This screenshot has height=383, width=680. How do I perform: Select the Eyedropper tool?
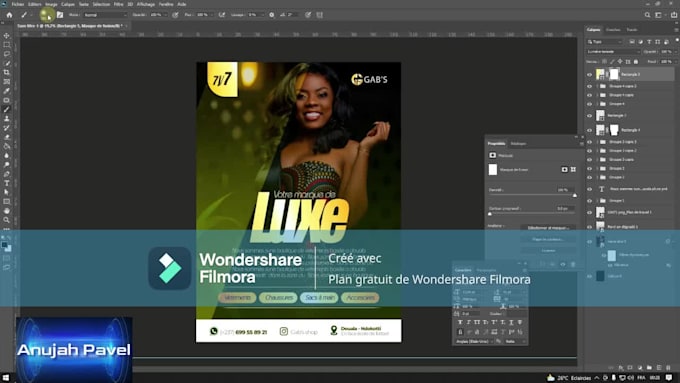[x=7, y=91]
